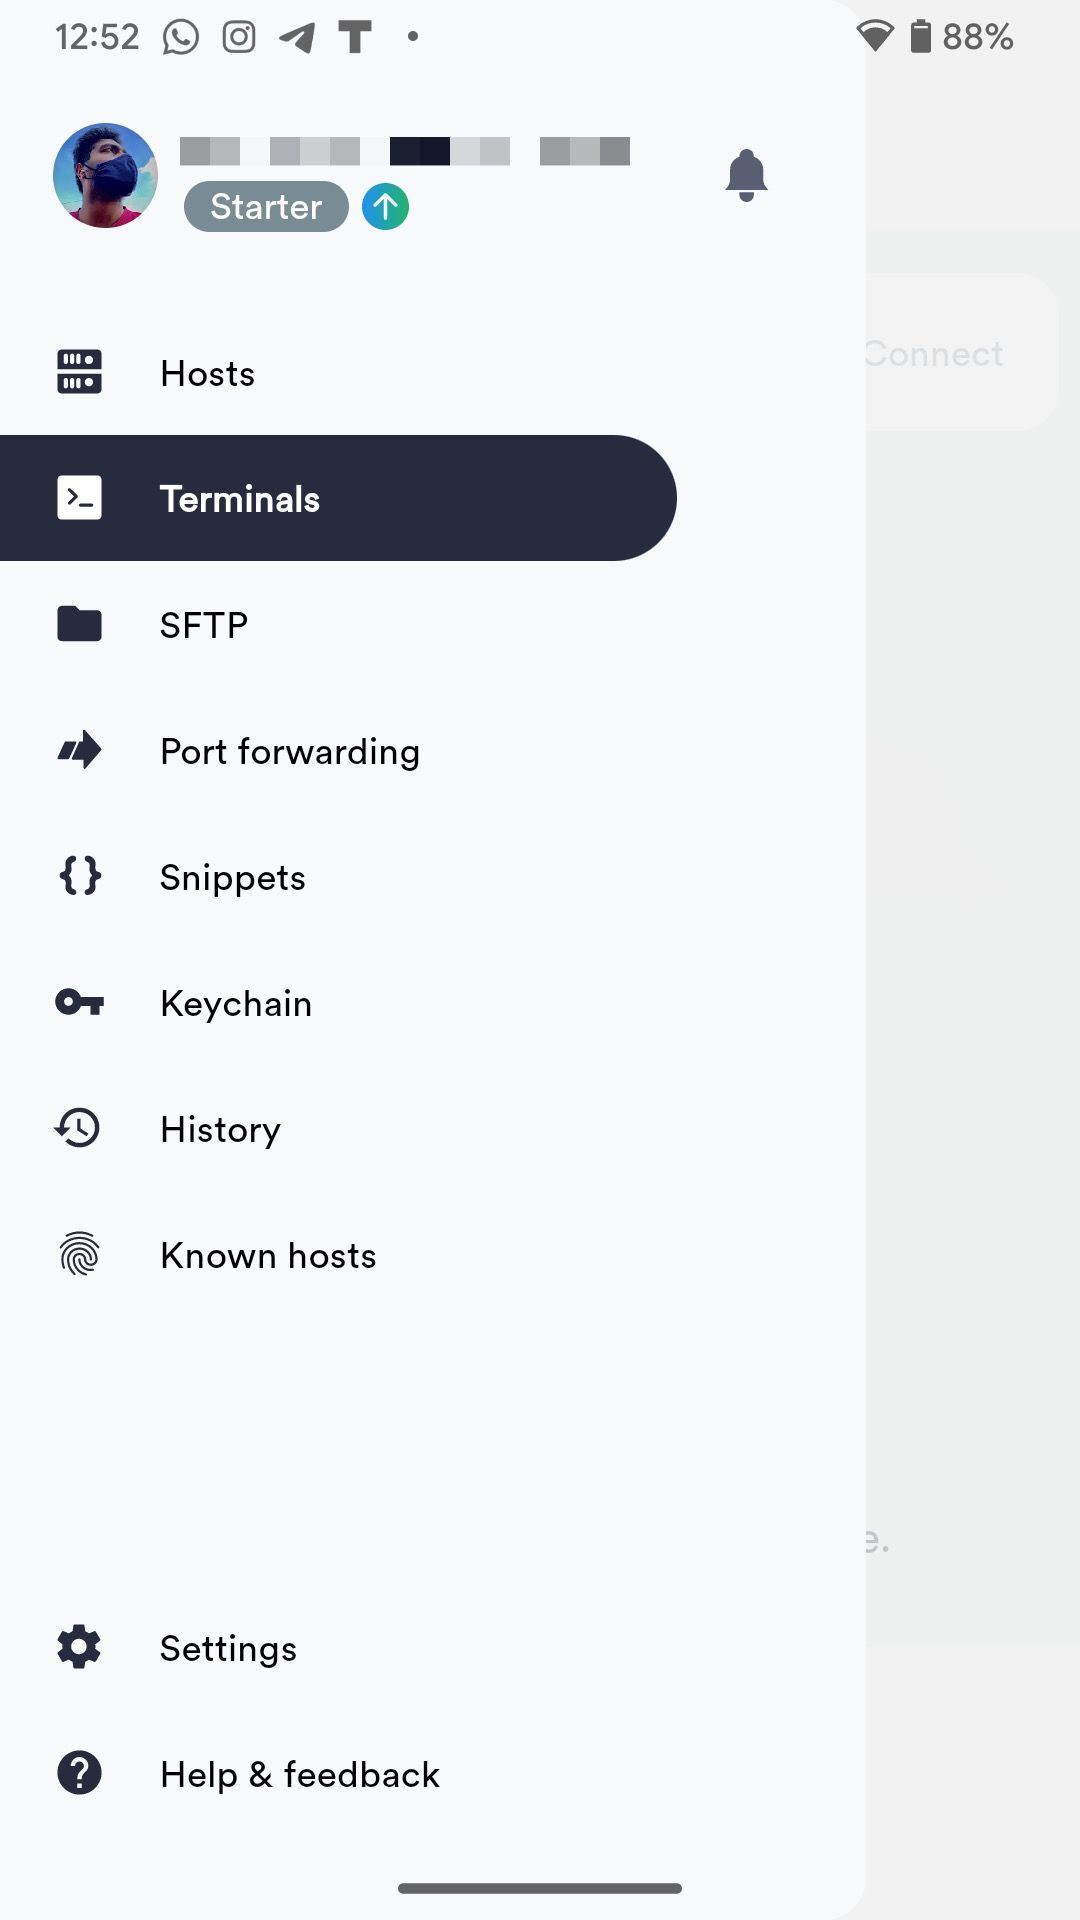The height and width of the screenshot is (1920, 1080).
Task: Tap the profile avatar photo
Action: click(x=105, y=175)
